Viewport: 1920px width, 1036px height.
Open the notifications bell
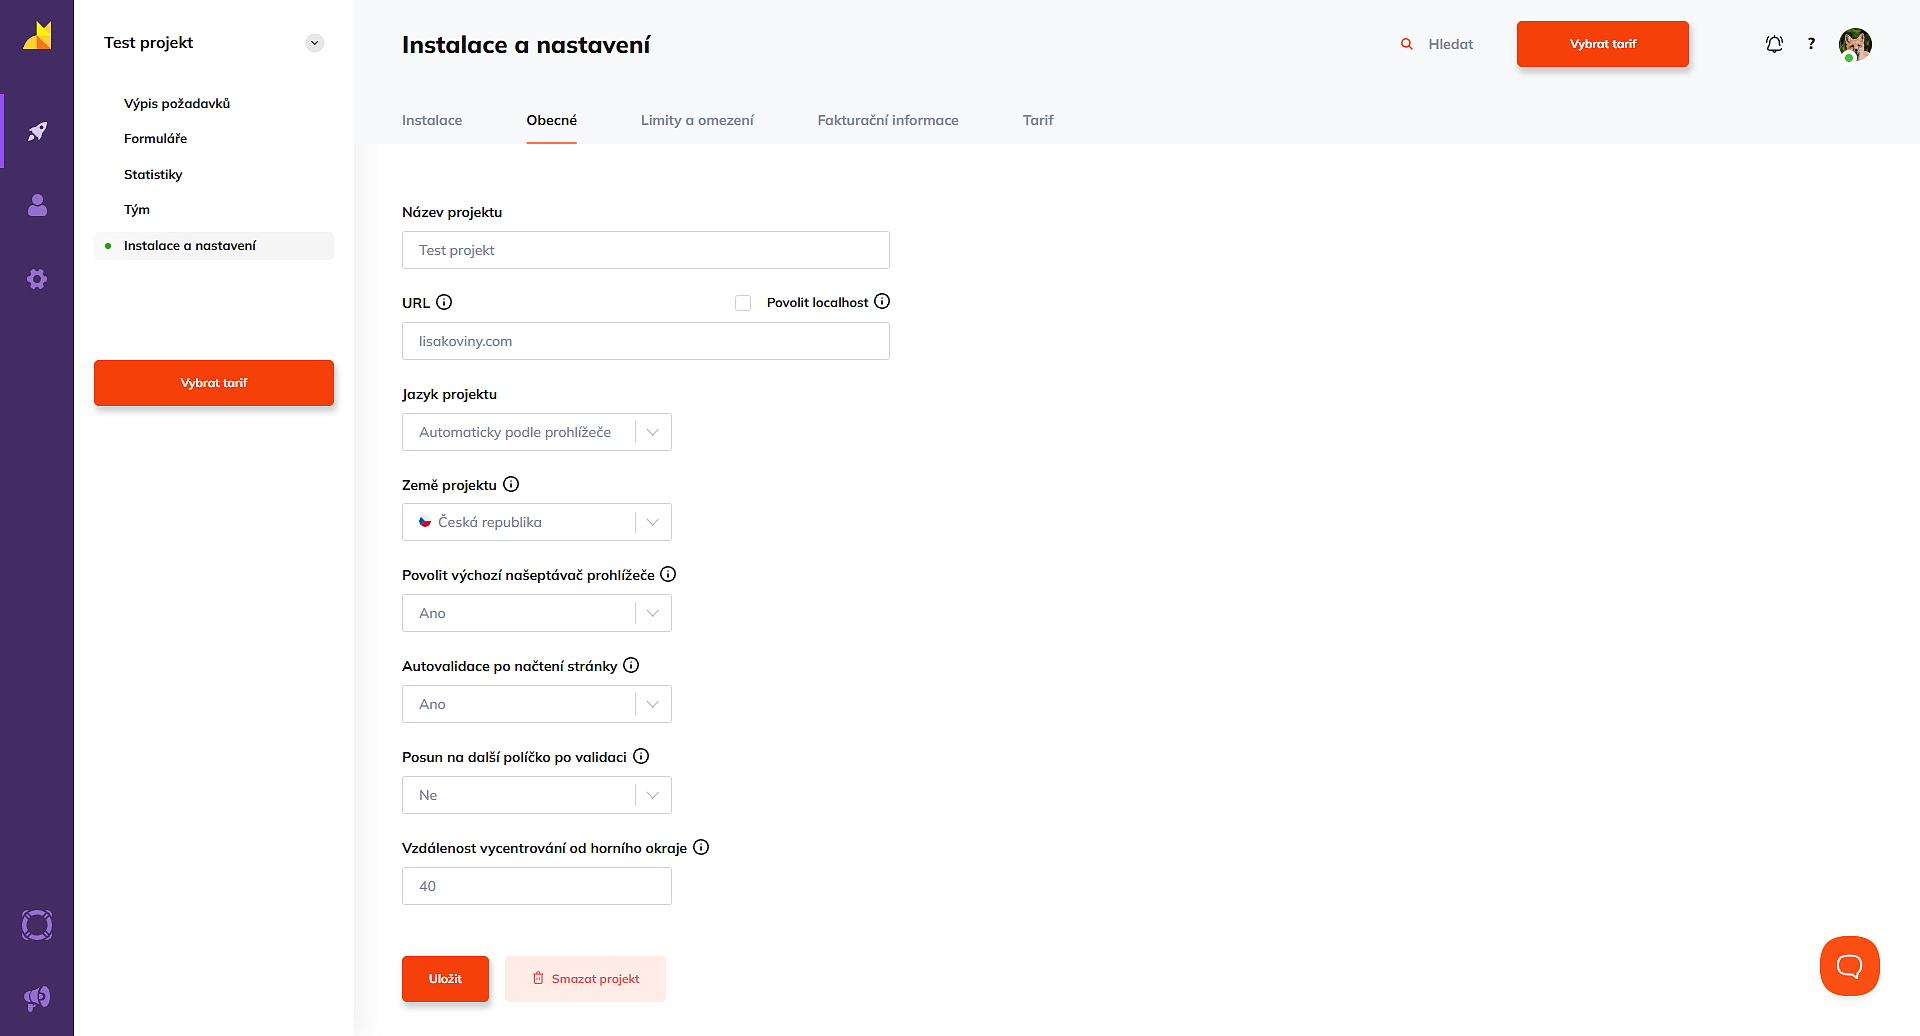point(1774,44)
